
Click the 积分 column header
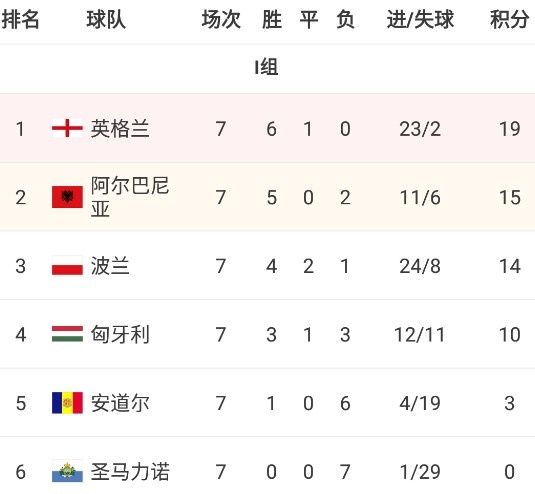click(x=509, y=19)
